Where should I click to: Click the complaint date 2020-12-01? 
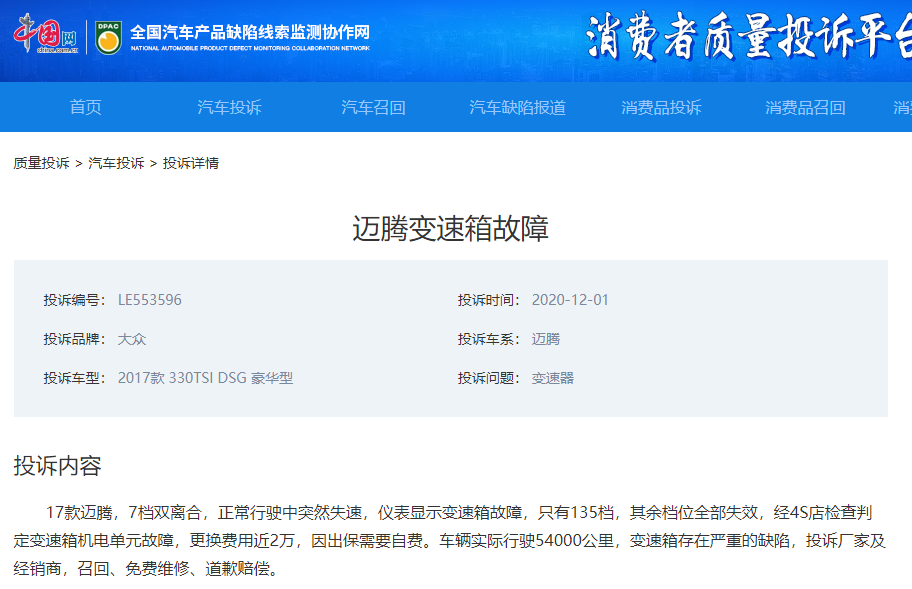coord(570,300)
